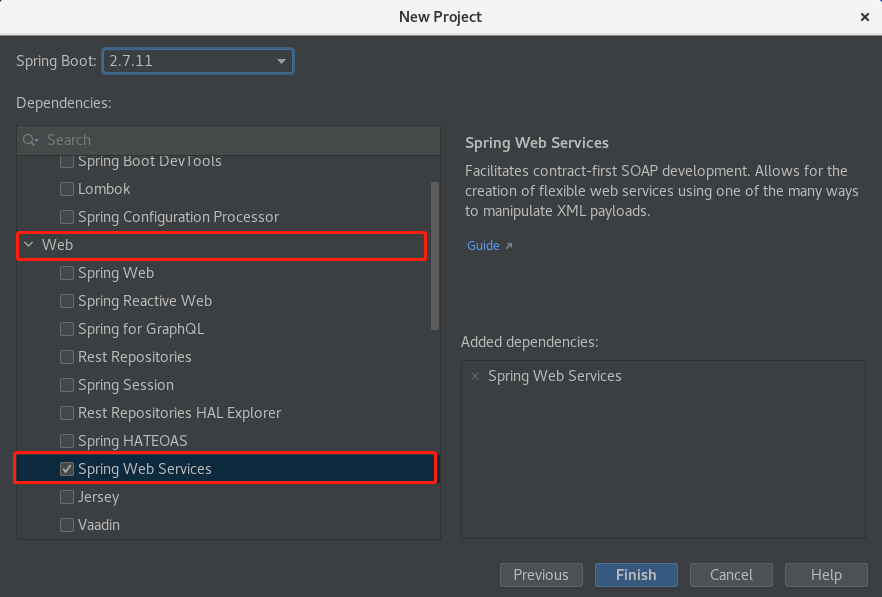This screenshot has width=882, height=597.
Task: Click the Jersey label text
Action: [x=98, y=497]
